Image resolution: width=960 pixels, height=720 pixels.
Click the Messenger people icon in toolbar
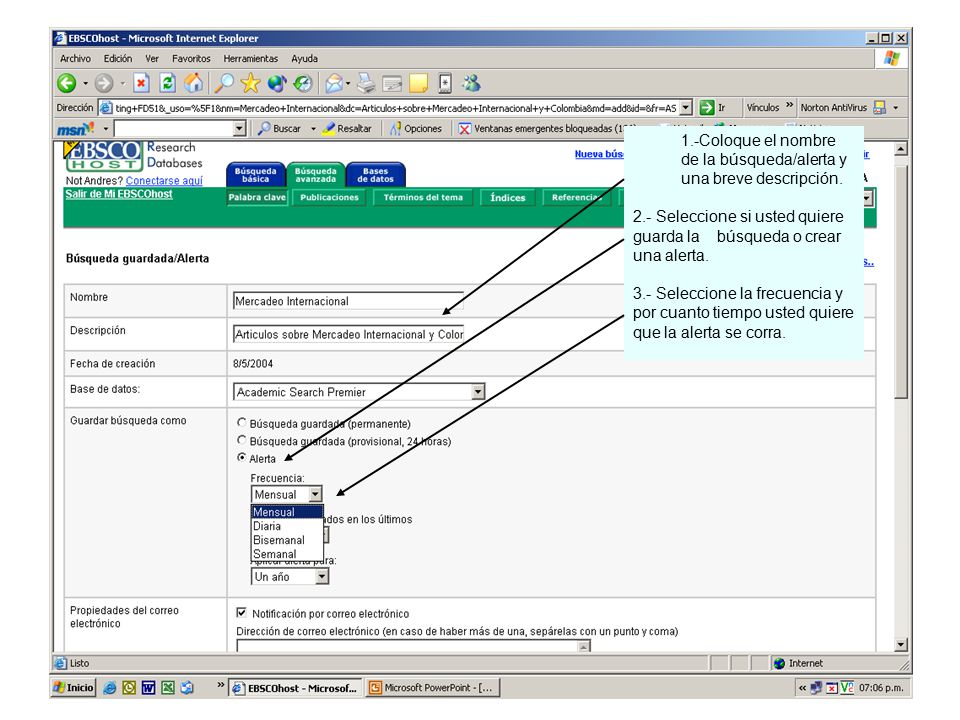point(472,83)
